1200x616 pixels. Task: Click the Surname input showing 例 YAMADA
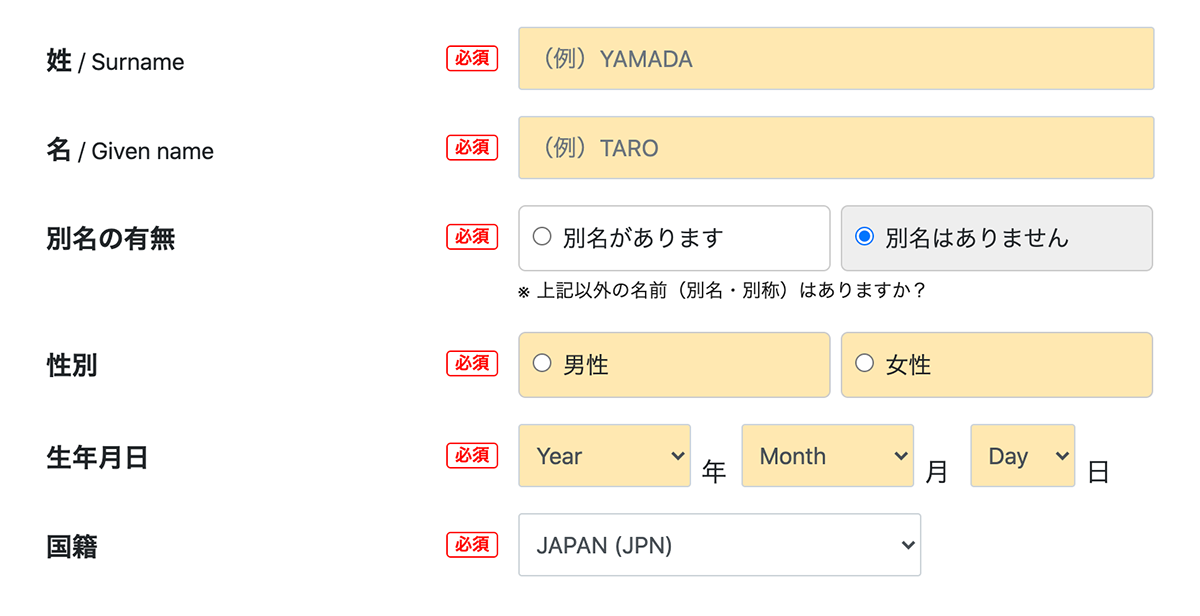pos(836,59)
